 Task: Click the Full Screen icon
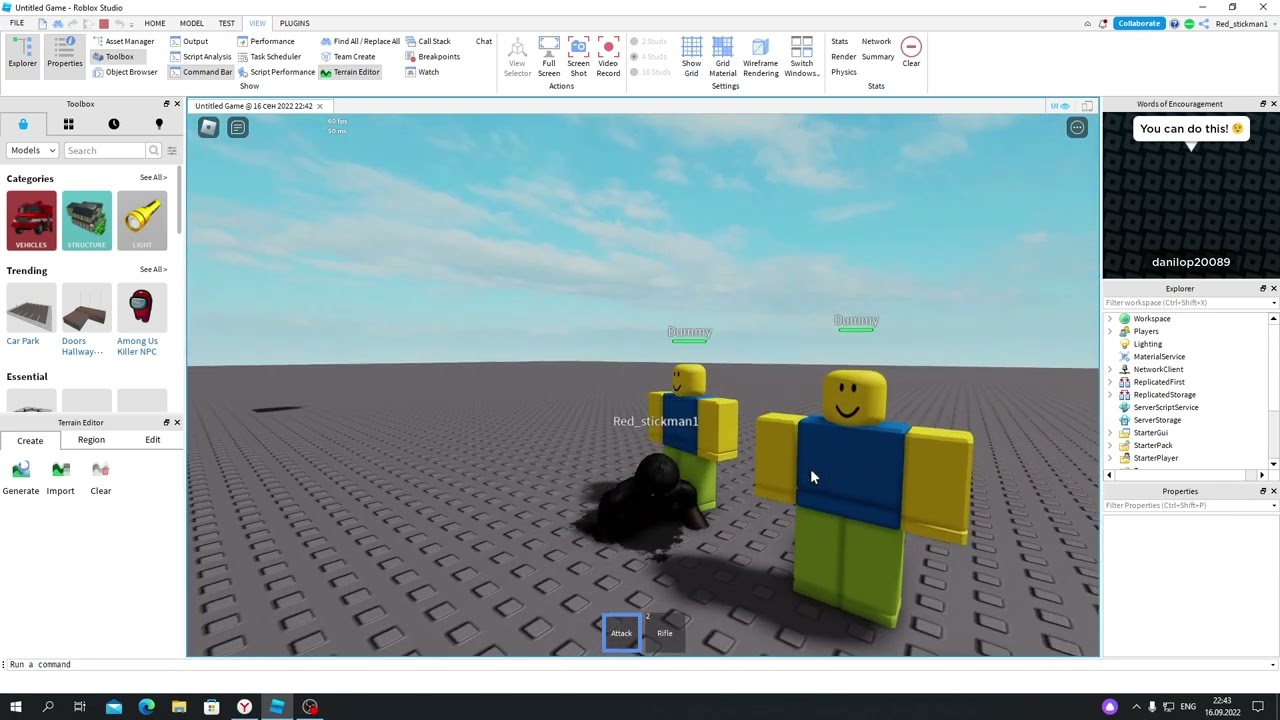coord(549,57)
